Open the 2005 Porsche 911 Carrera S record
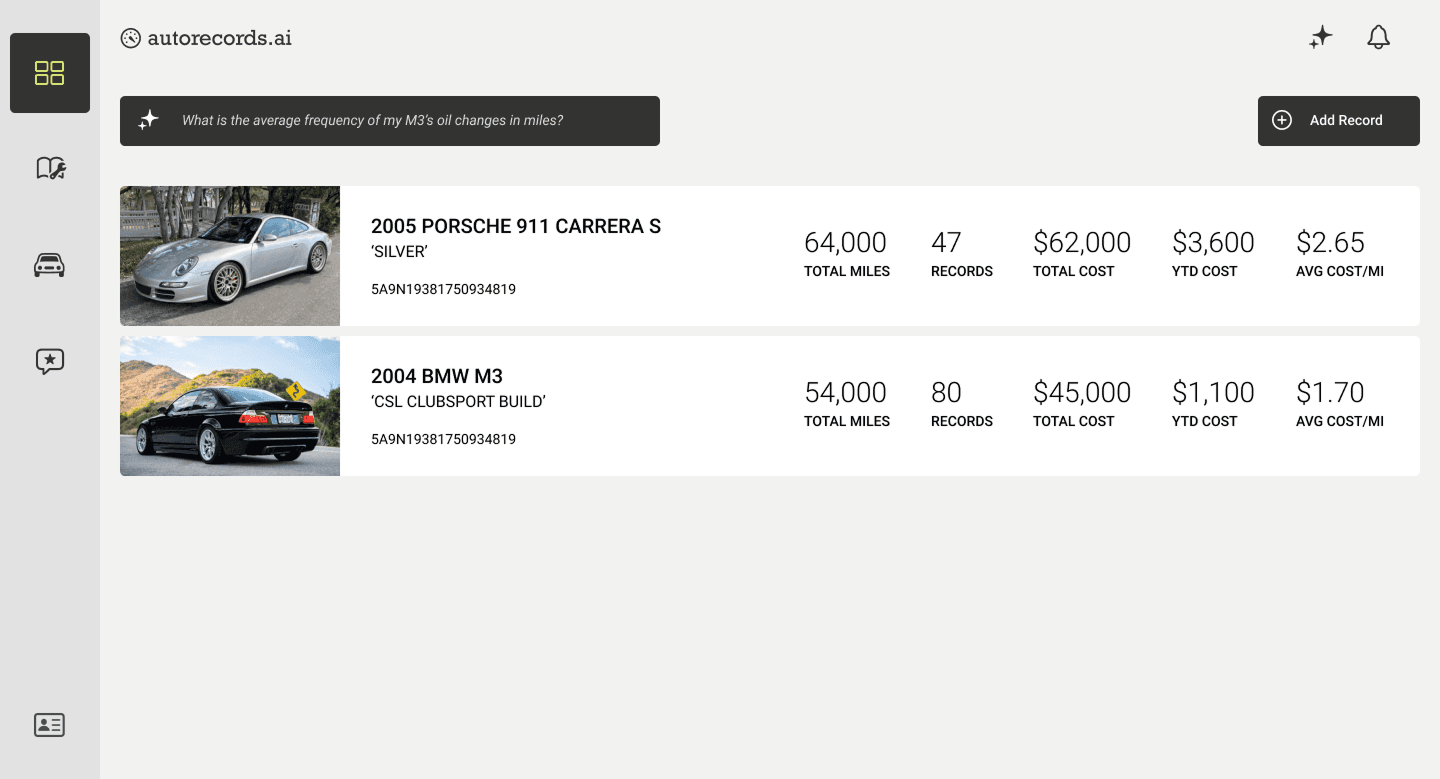 pos(515,226)
